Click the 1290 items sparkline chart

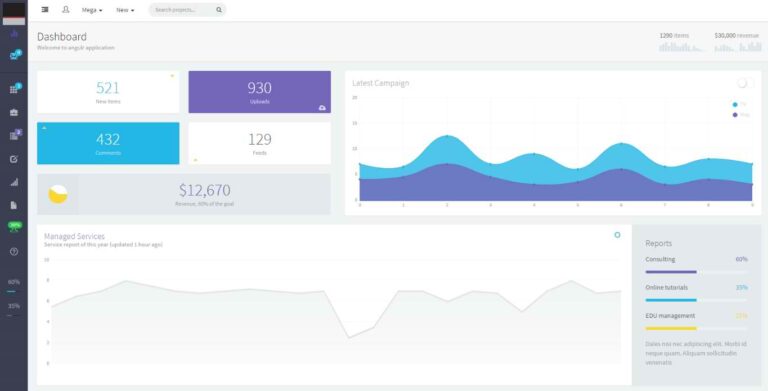(x=681, y=47)
